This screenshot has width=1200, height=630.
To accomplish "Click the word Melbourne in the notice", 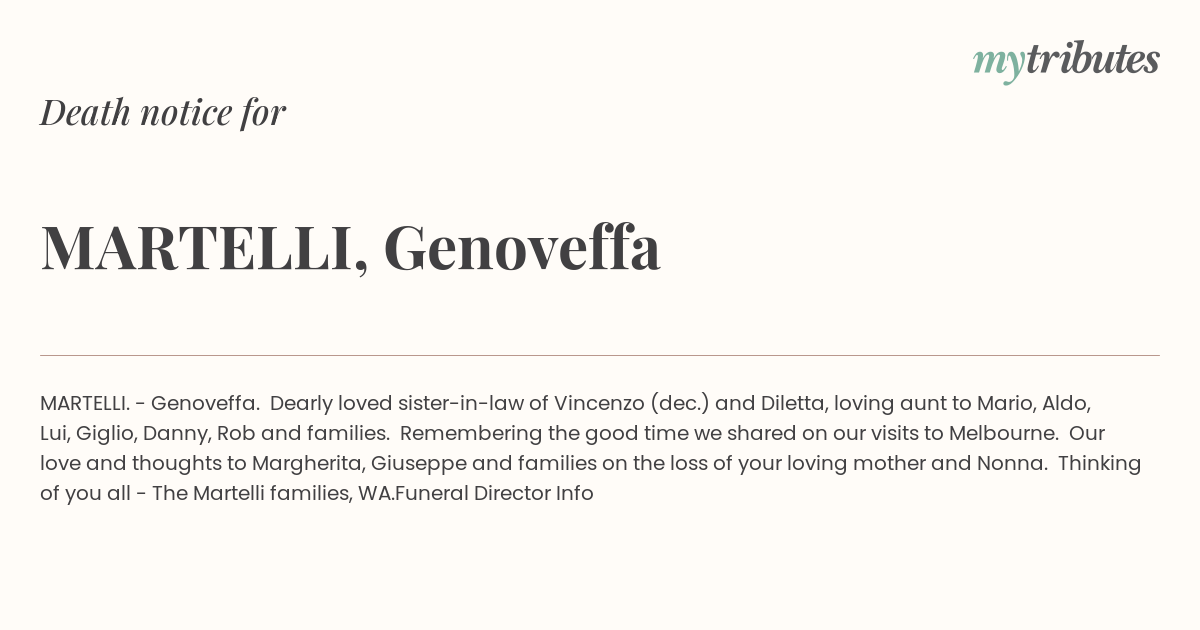I will click(x=1004, y=433).
